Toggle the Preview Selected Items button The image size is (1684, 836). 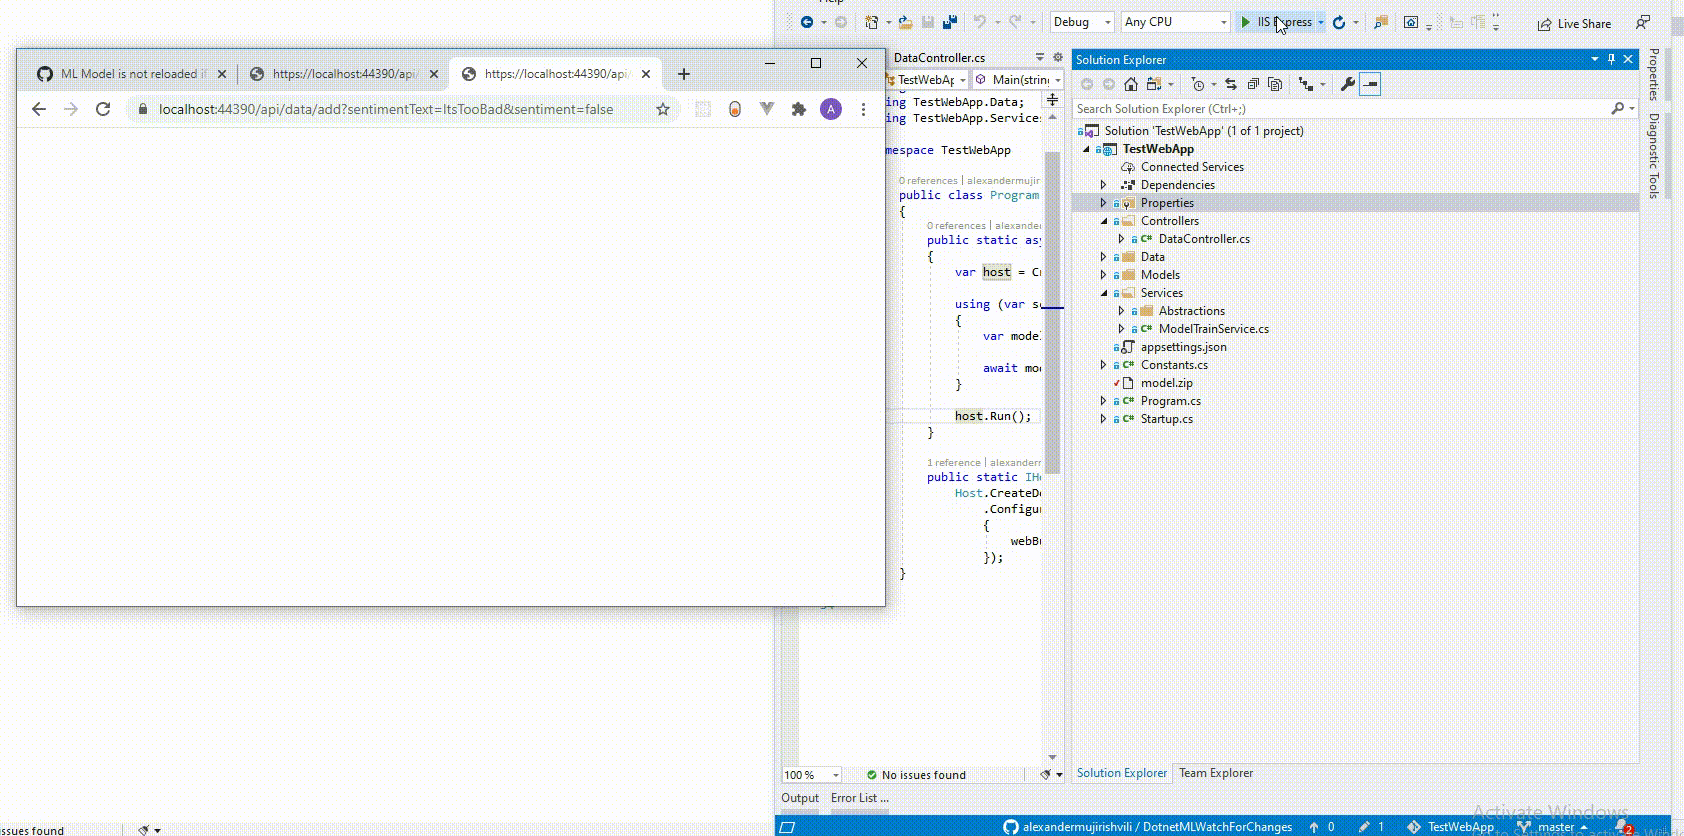click(x=1370, y=84)
